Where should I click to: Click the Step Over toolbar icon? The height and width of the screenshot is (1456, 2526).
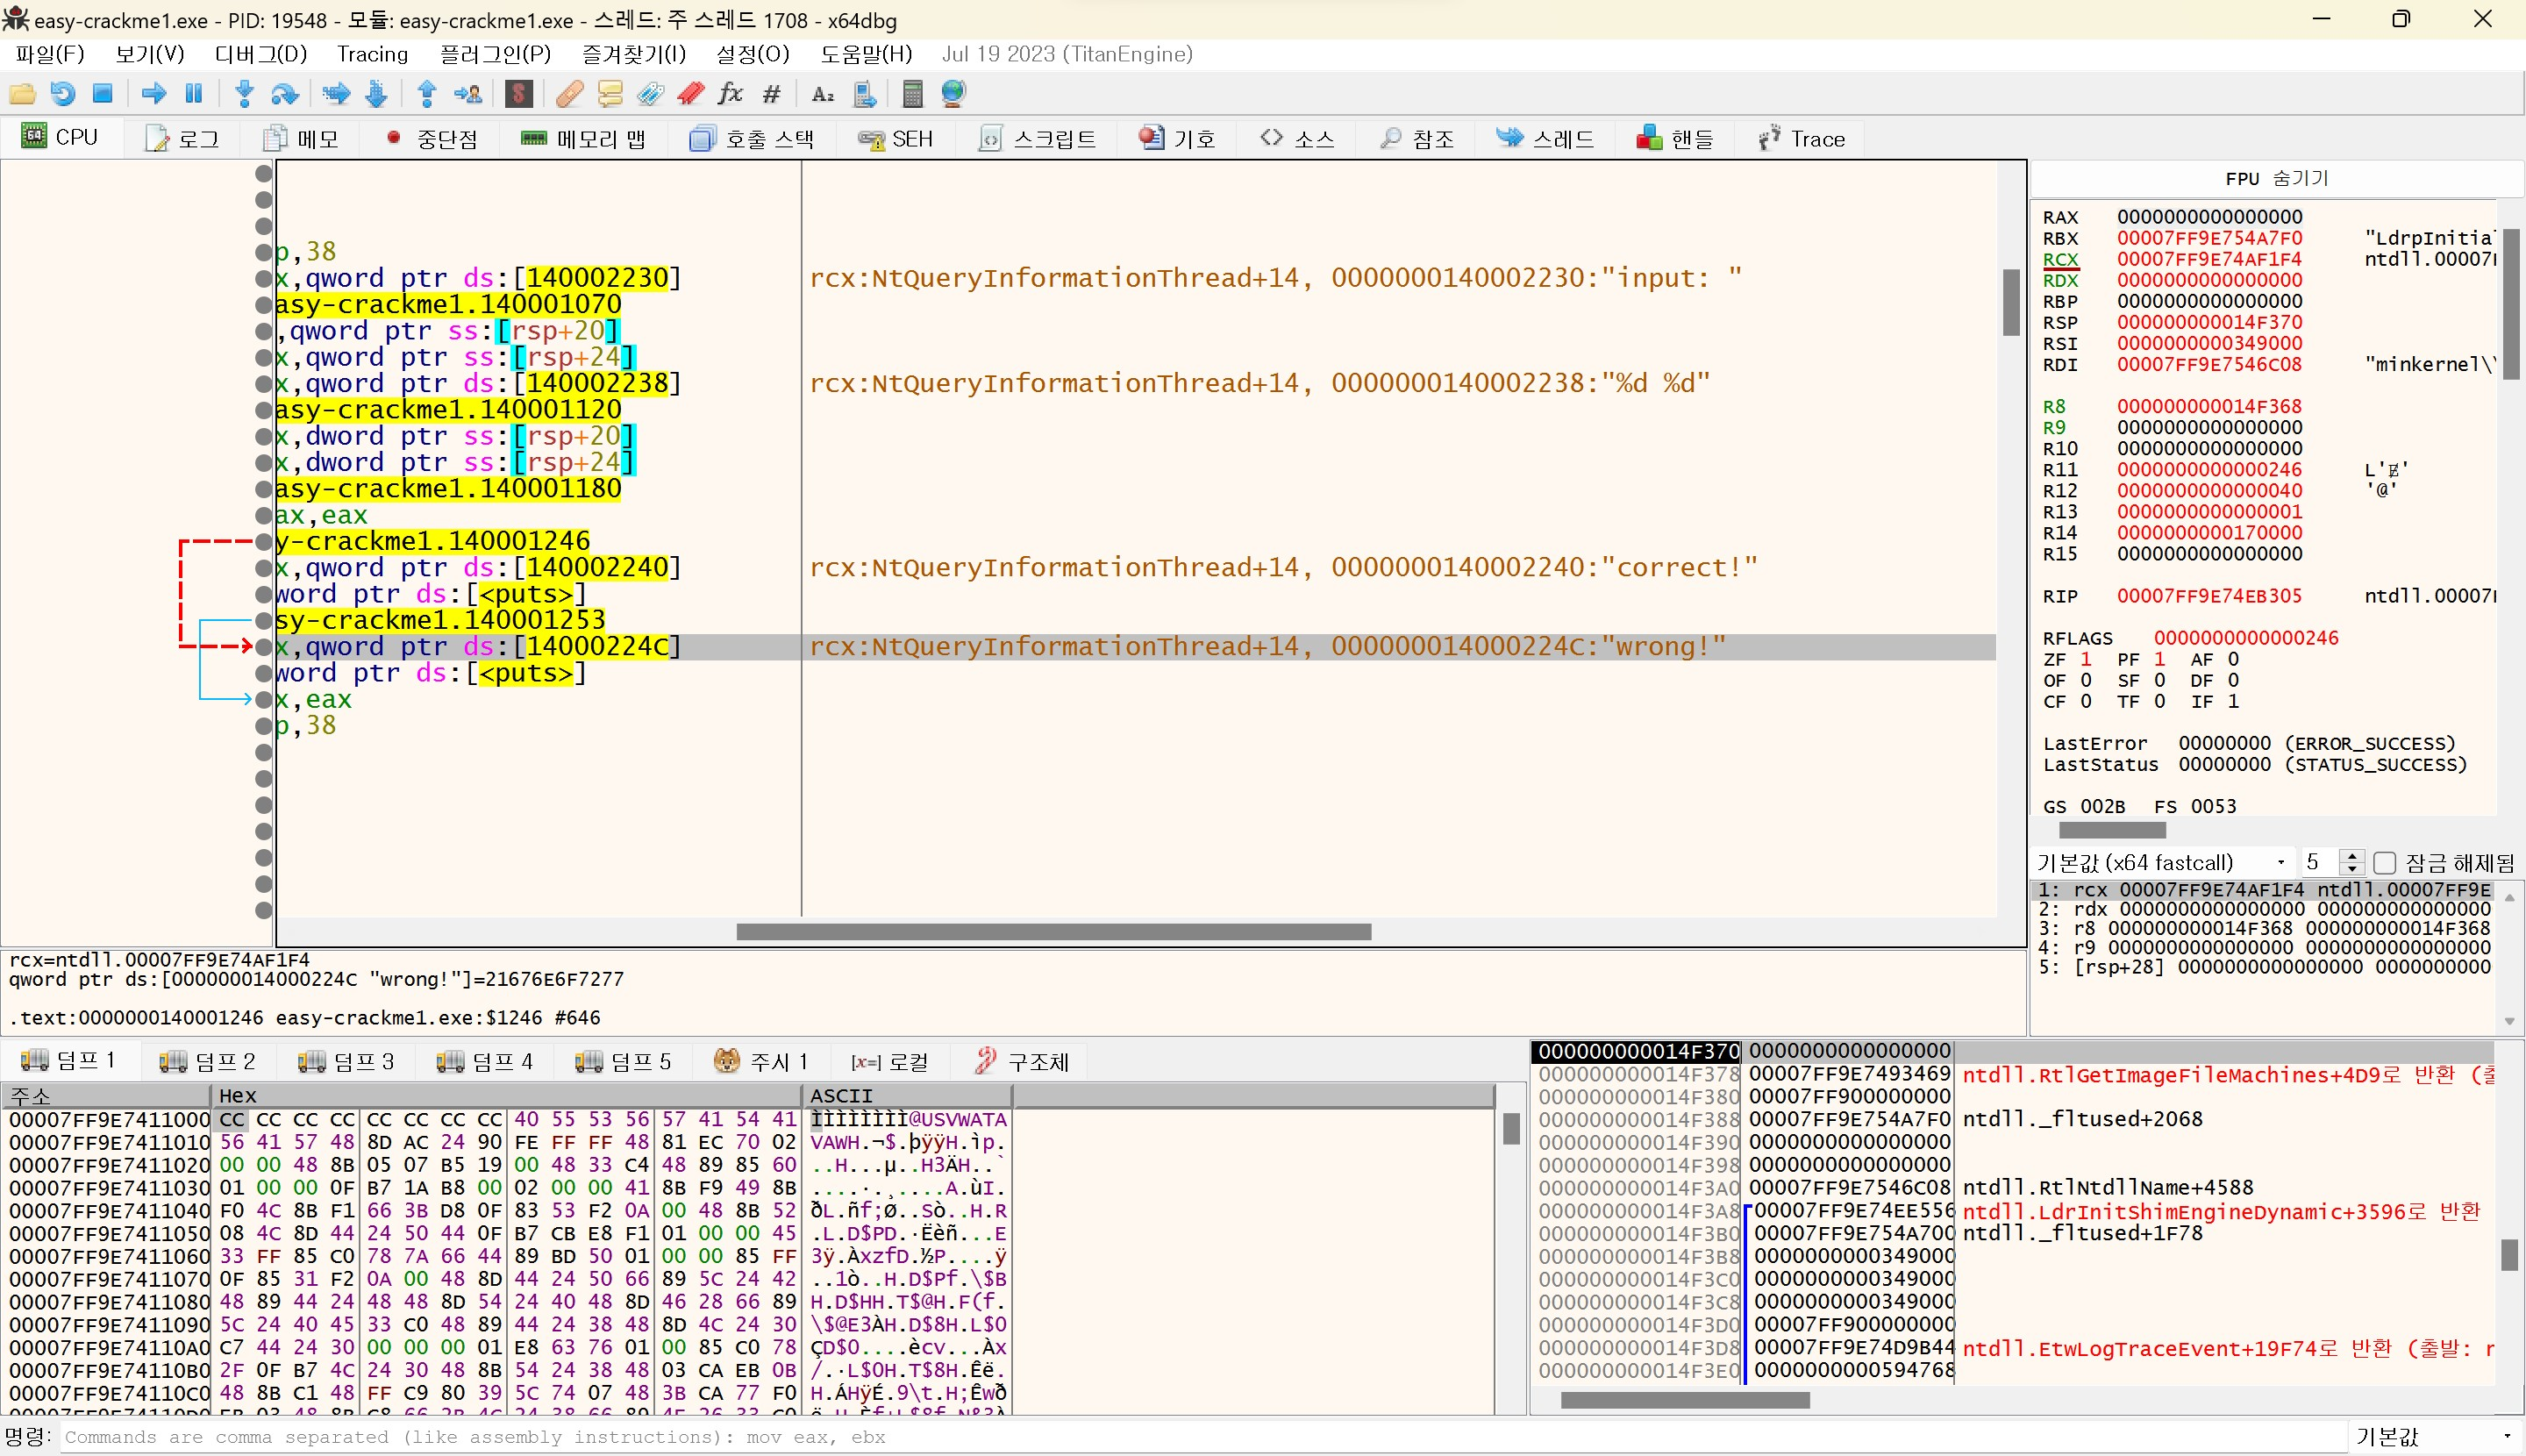point(285,94)
